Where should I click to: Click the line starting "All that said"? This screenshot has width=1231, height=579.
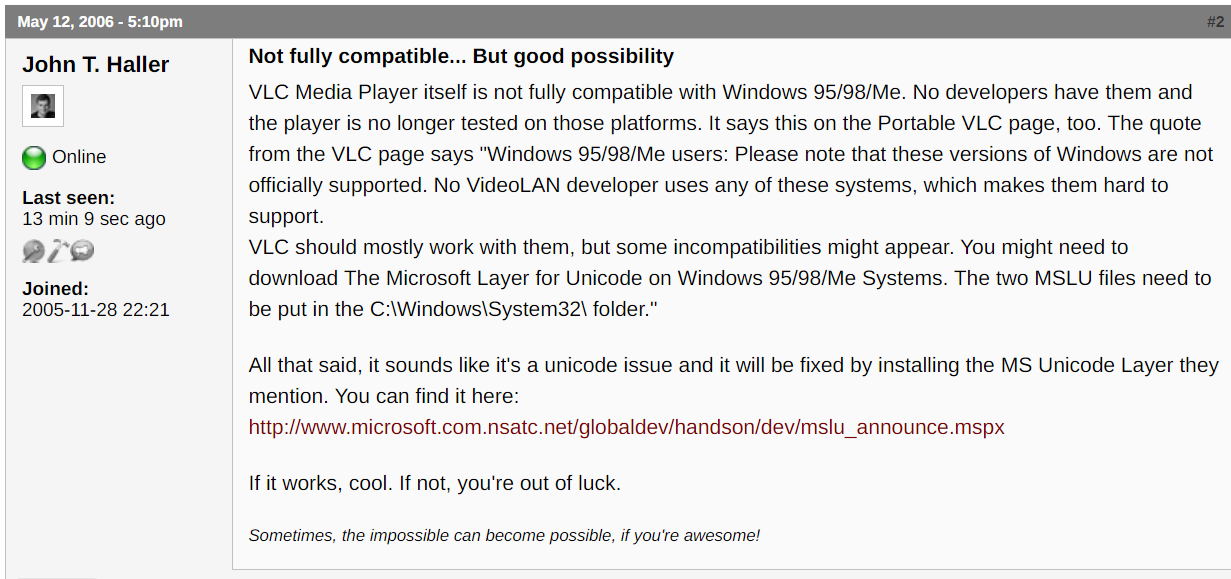click(x=733, y=366)
